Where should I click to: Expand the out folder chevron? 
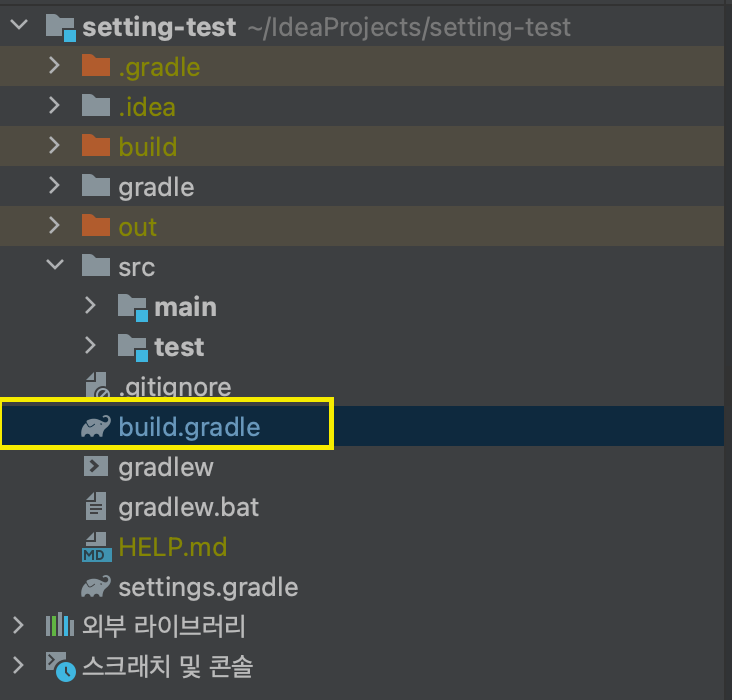tap(55, 226)
